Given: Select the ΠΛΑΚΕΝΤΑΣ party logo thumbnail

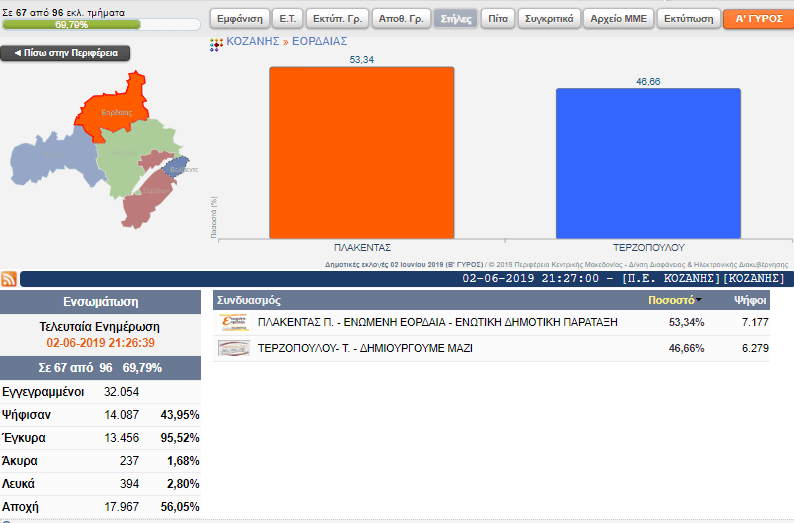Looking at the screenshot, I should [234, 323].
